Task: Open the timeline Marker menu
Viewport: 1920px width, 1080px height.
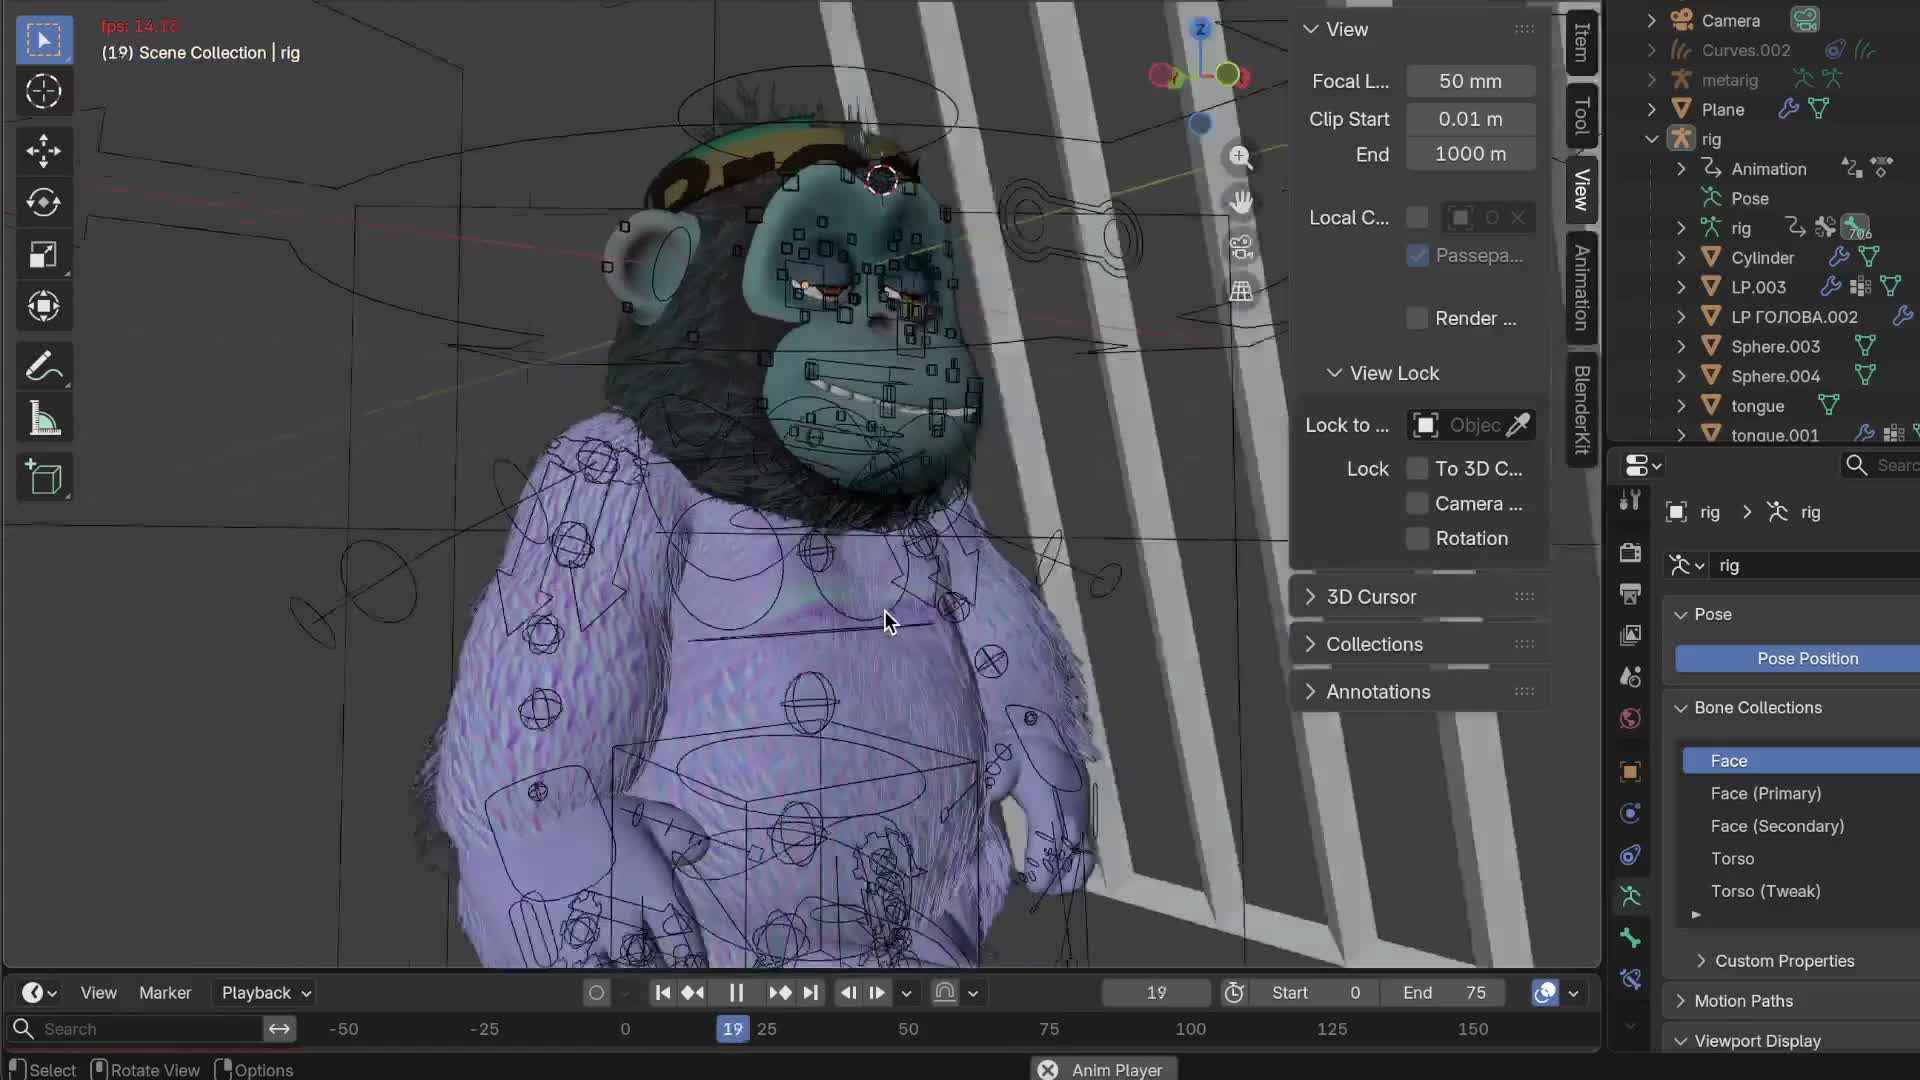Action: [165, 993]
